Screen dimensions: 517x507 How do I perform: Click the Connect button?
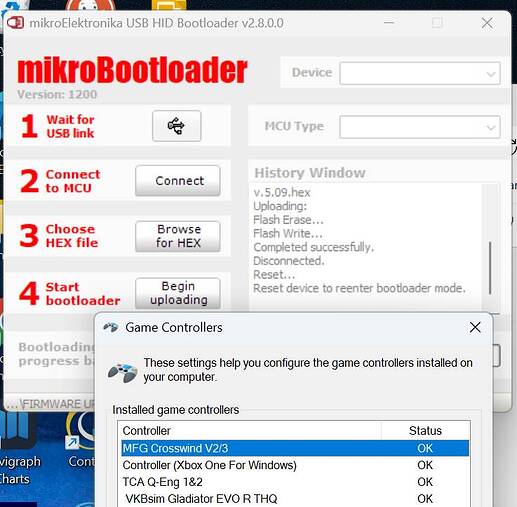coord(178,181)
